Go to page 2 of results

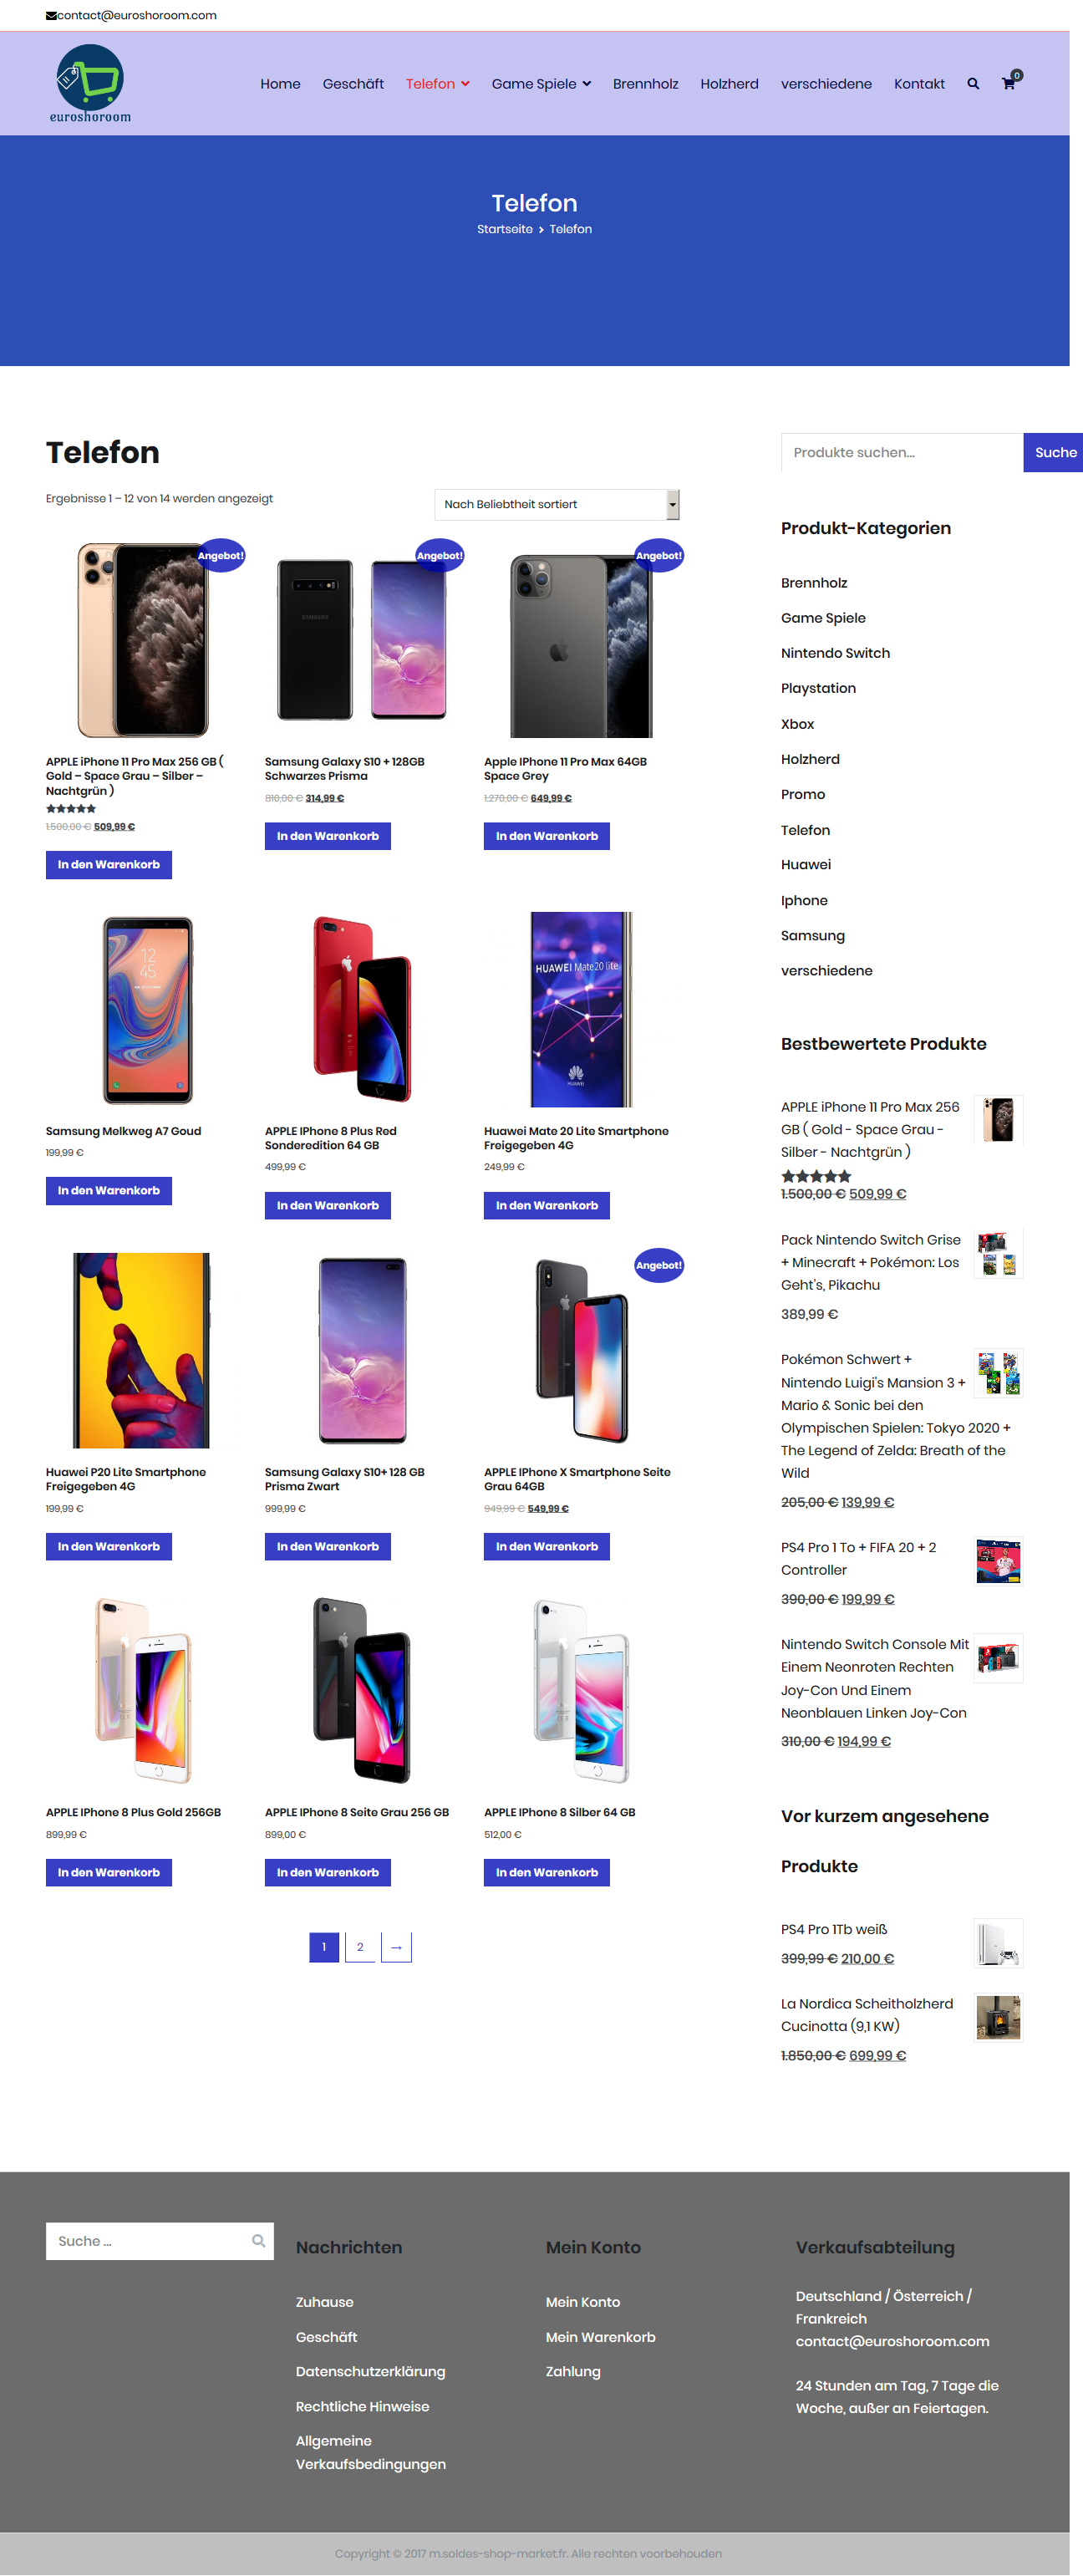(x=360, y=1947)
